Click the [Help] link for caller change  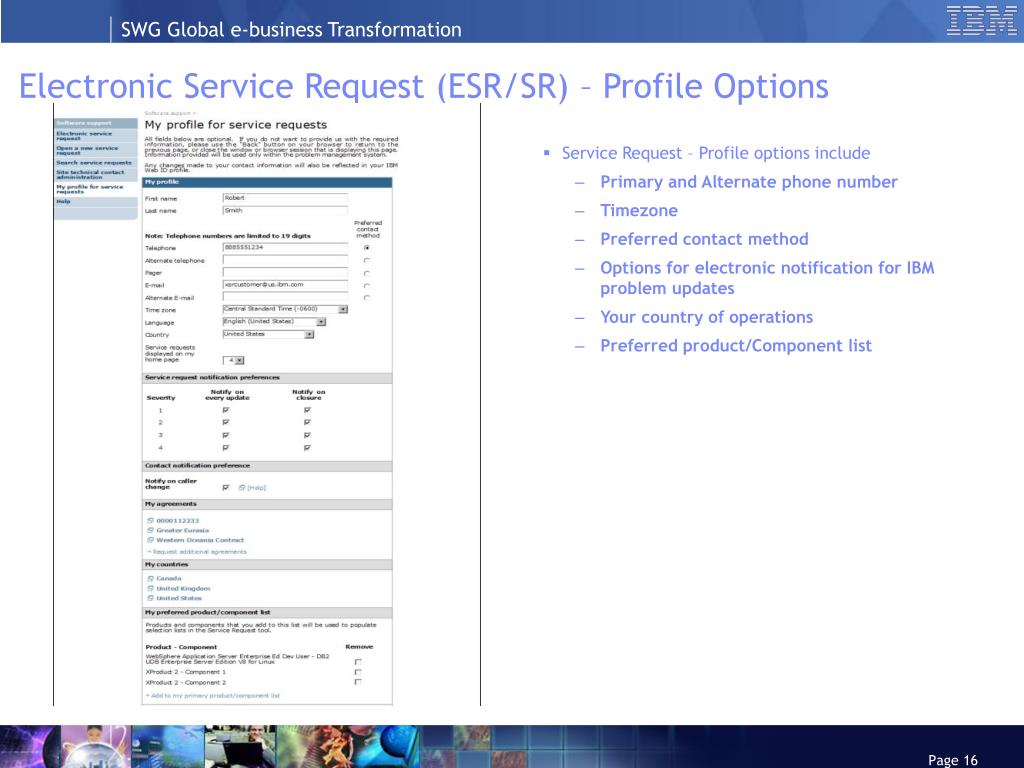257,488
